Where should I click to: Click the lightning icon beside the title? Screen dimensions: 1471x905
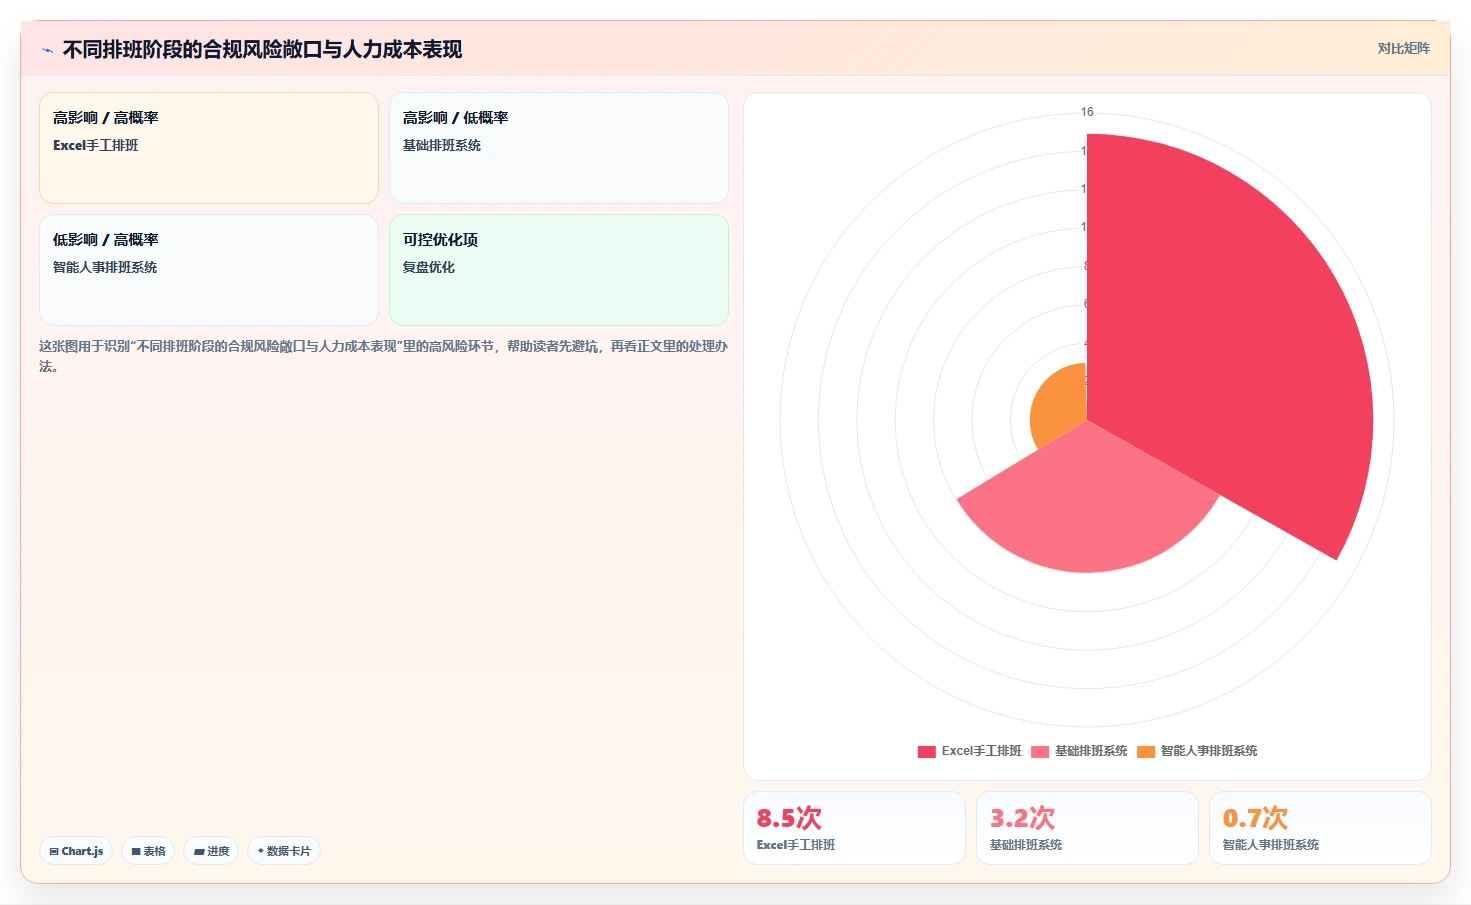tap(47, 50)
